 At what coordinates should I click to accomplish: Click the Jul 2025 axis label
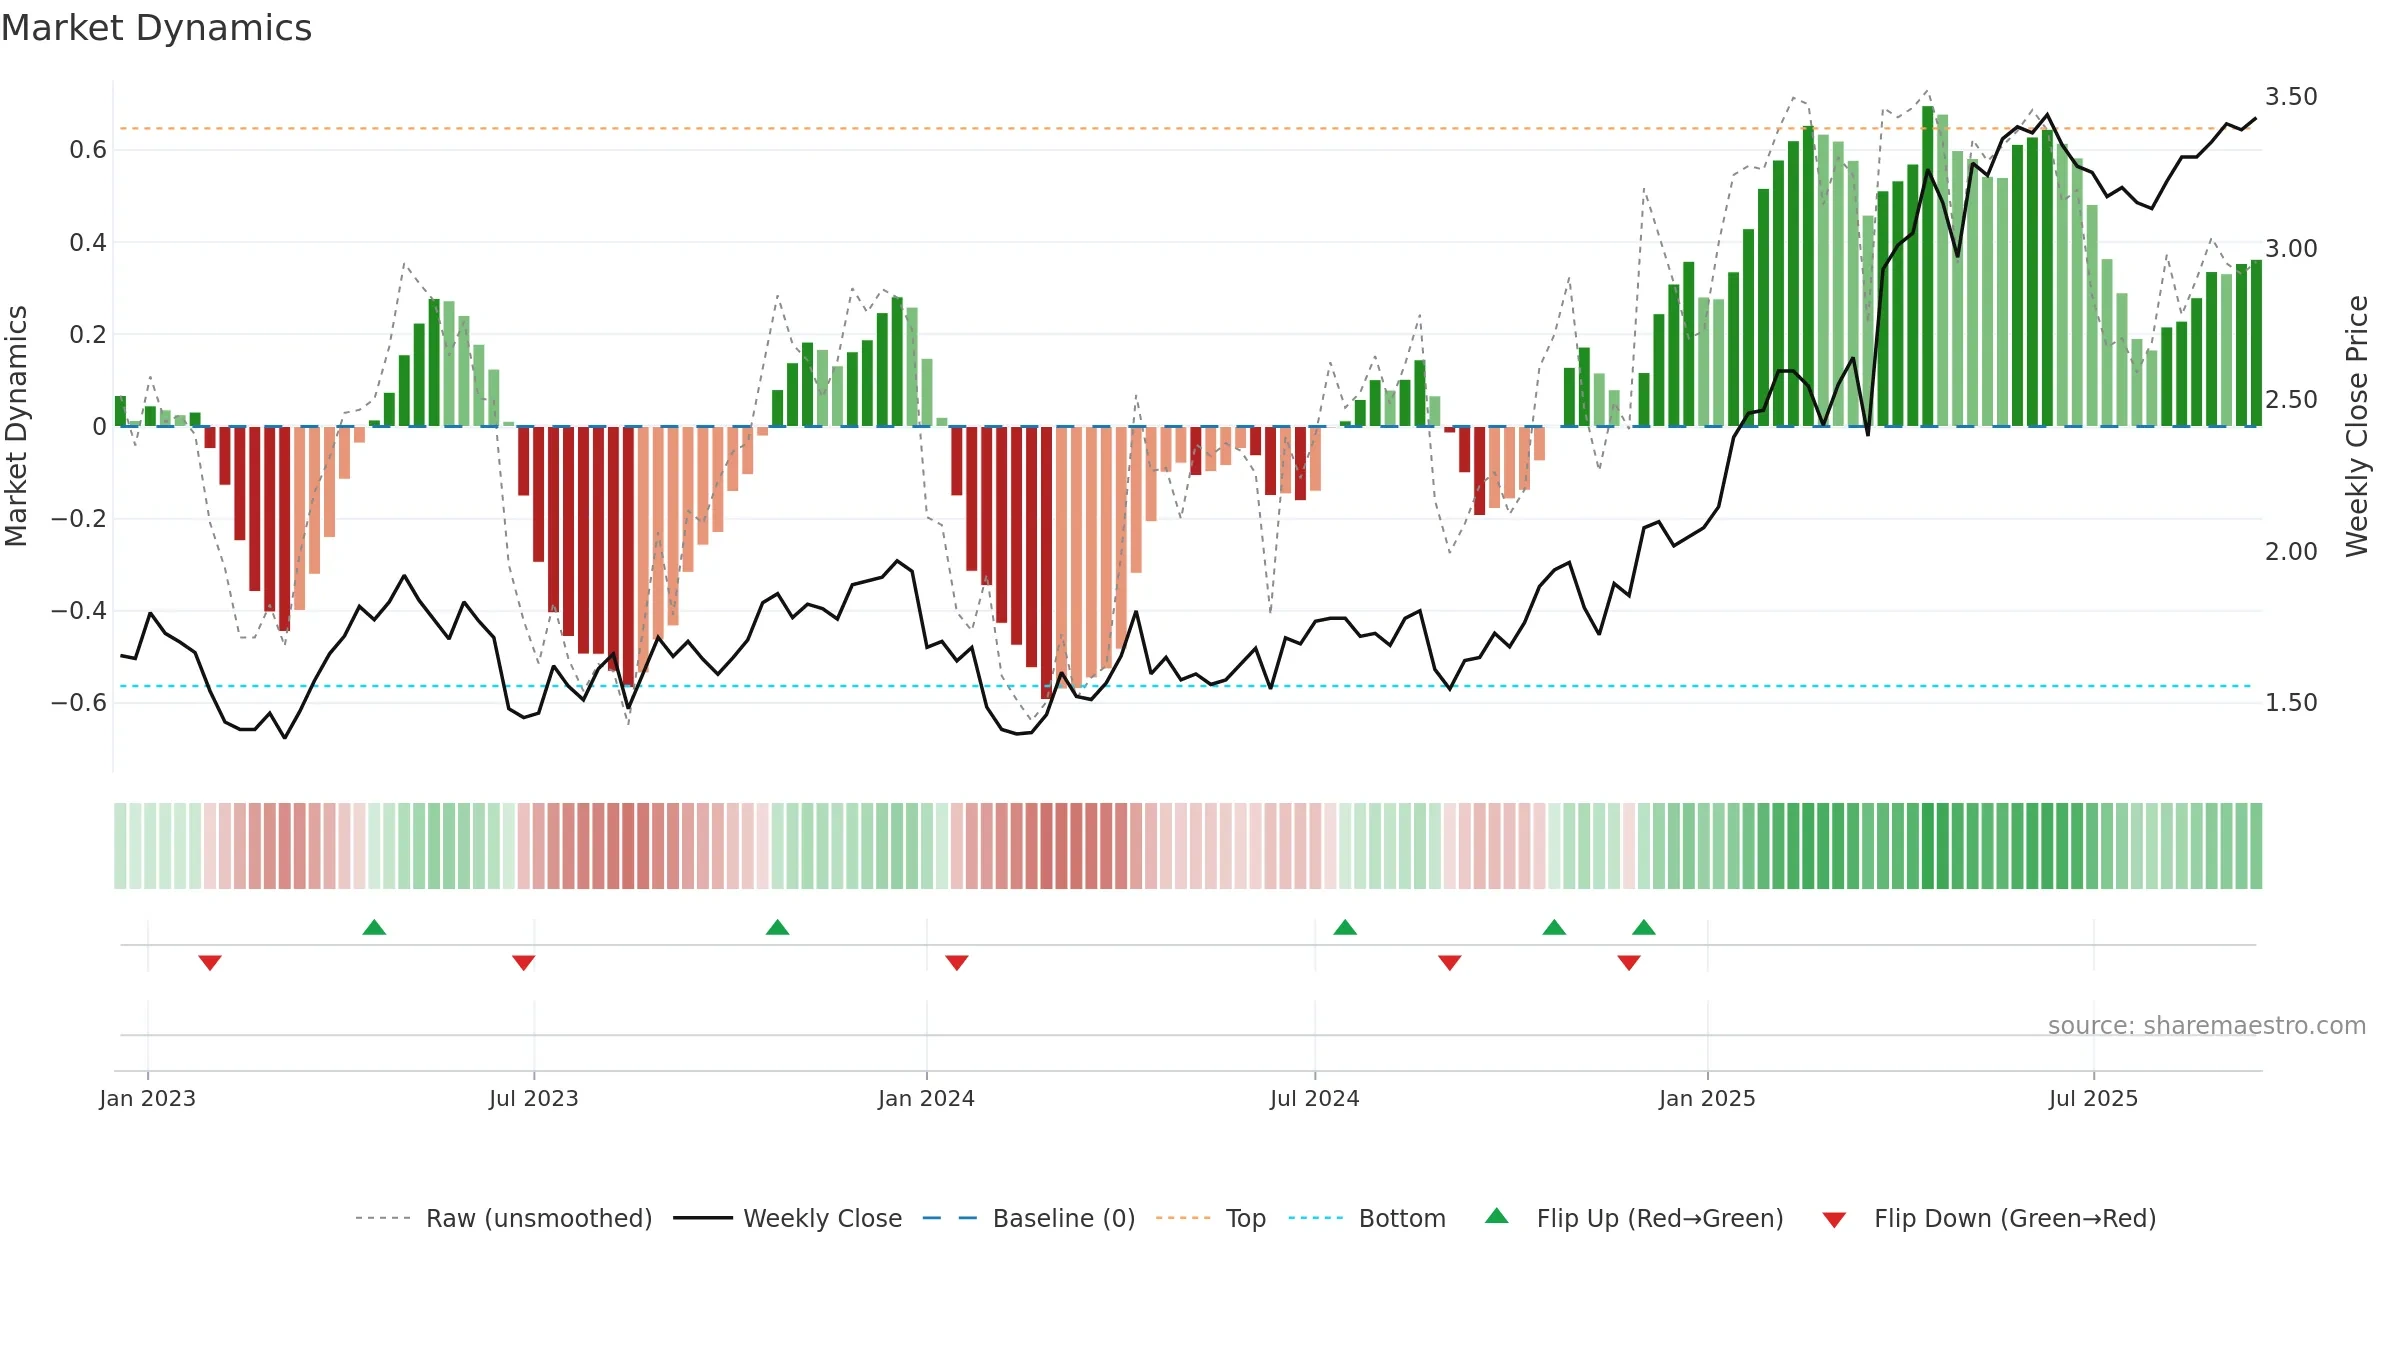click(x=2093, y=1098)
